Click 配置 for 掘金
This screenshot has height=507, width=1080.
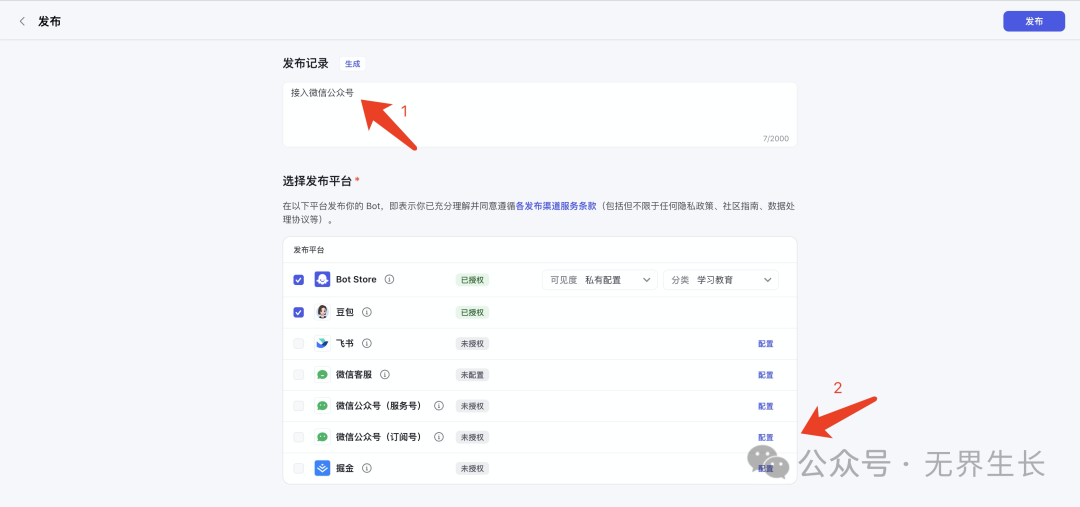766,468
